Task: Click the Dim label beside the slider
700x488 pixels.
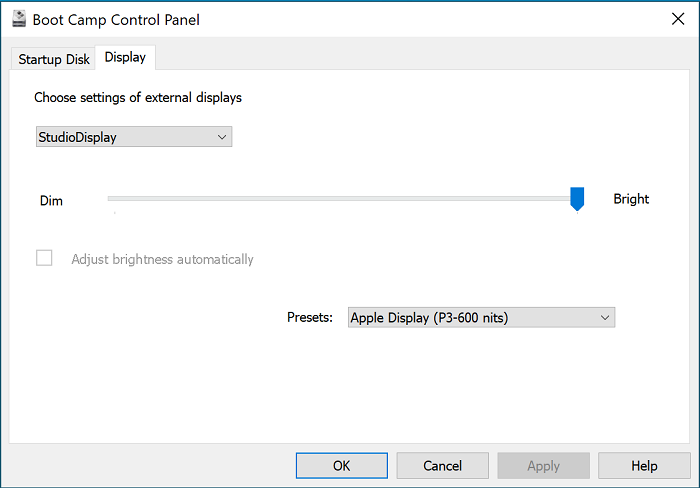Action: [51, 201]
